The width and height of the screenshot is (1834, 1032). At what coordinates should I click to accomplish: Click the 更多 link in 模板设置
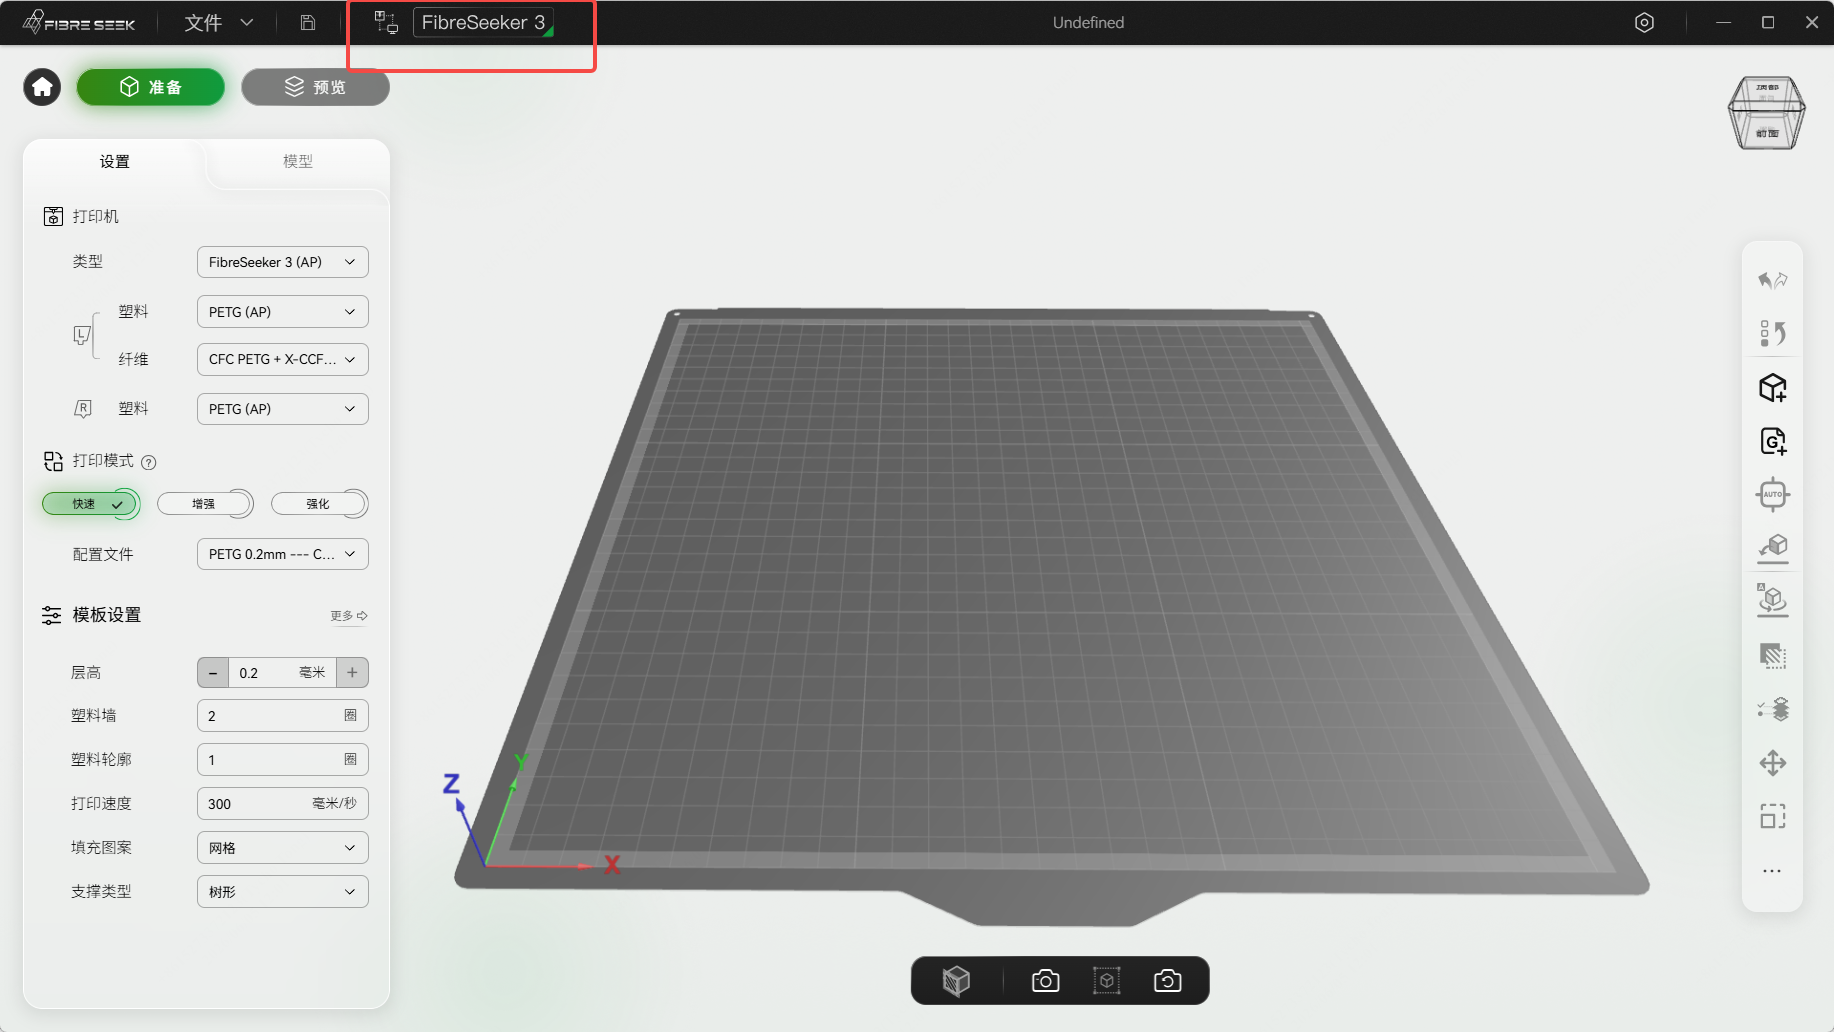pyautogui.click(x=349, y=616)
